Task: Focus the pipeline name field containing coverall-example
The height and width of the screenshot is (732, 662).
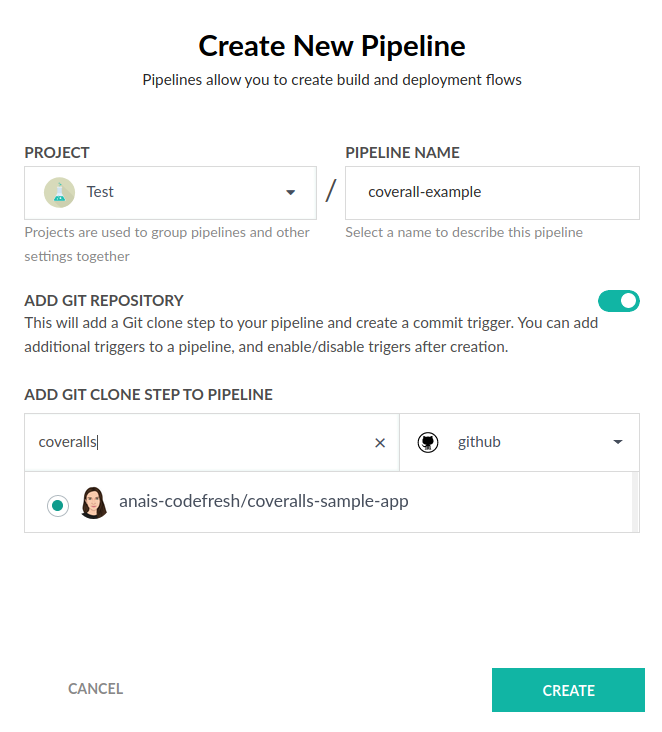Action: 491,192
